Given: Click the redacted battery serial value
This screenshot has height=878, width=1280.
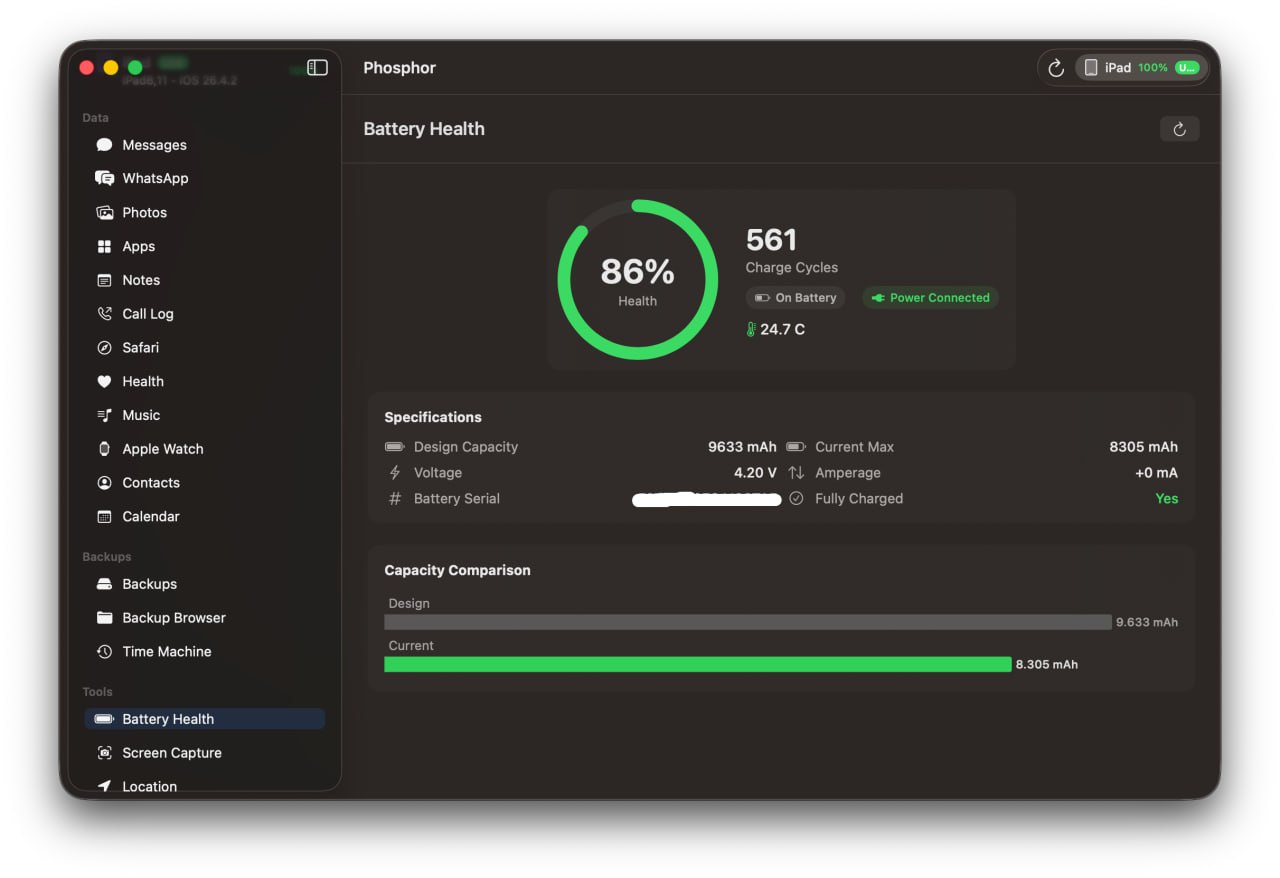Looking at the screenshot, I should tap(707, 499).
